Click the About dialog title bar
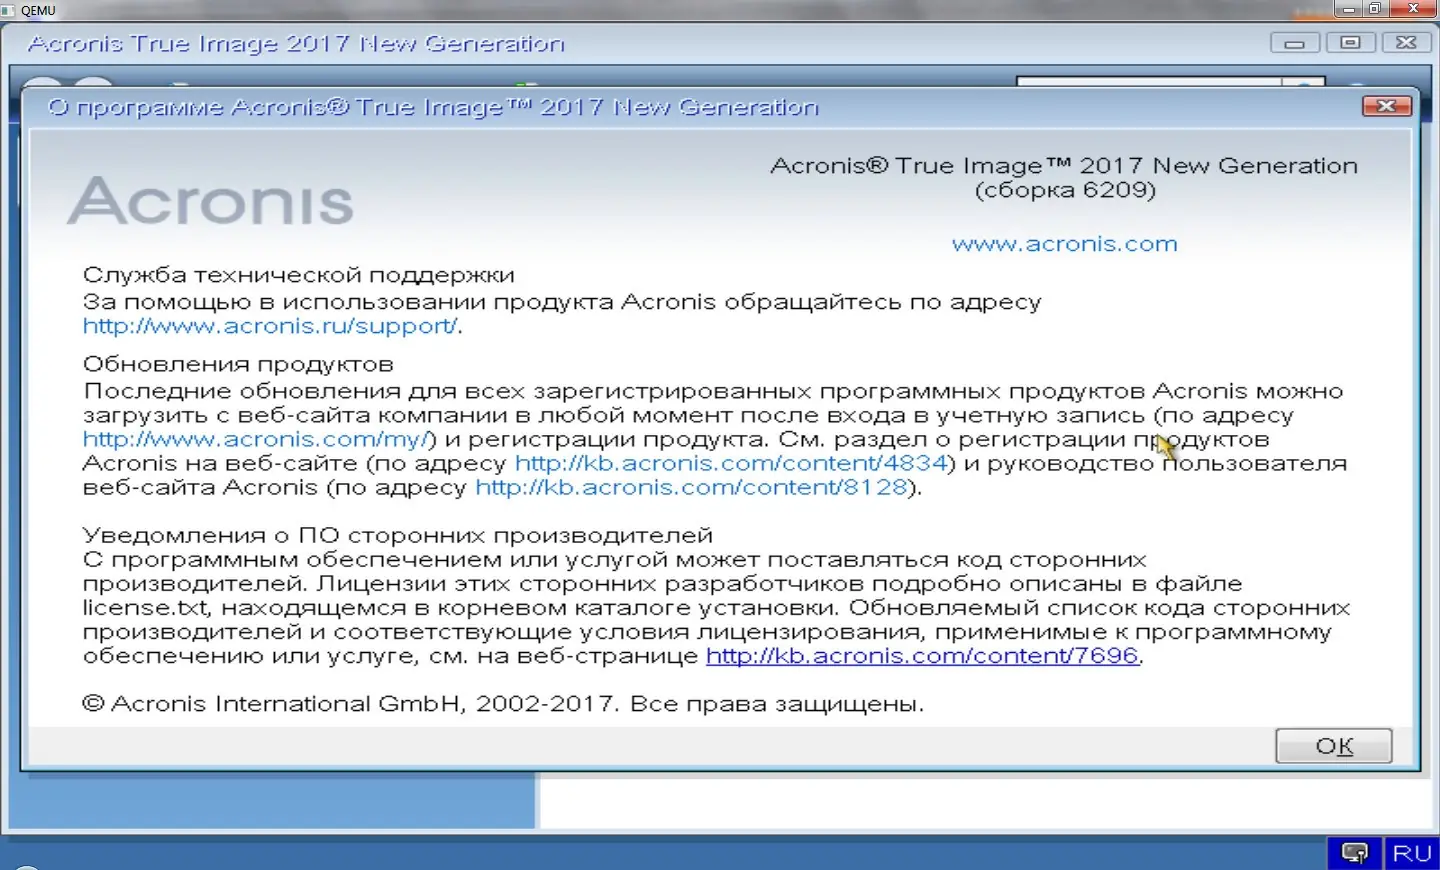The height and width of the screenshot is (870, 1440). 600,106
